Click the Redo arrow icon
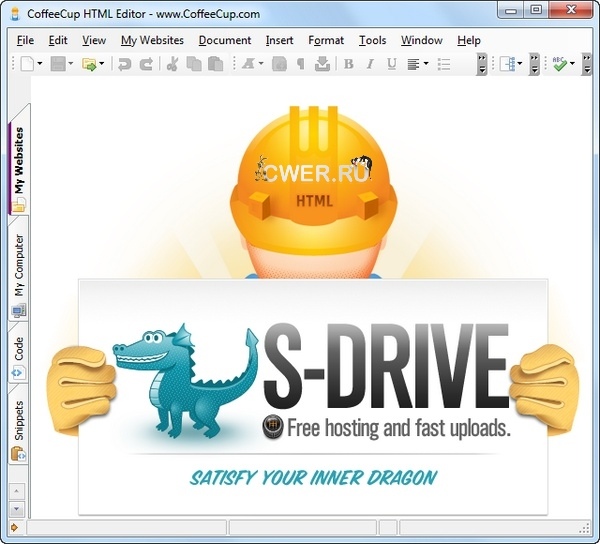 [x=147, y=64]
